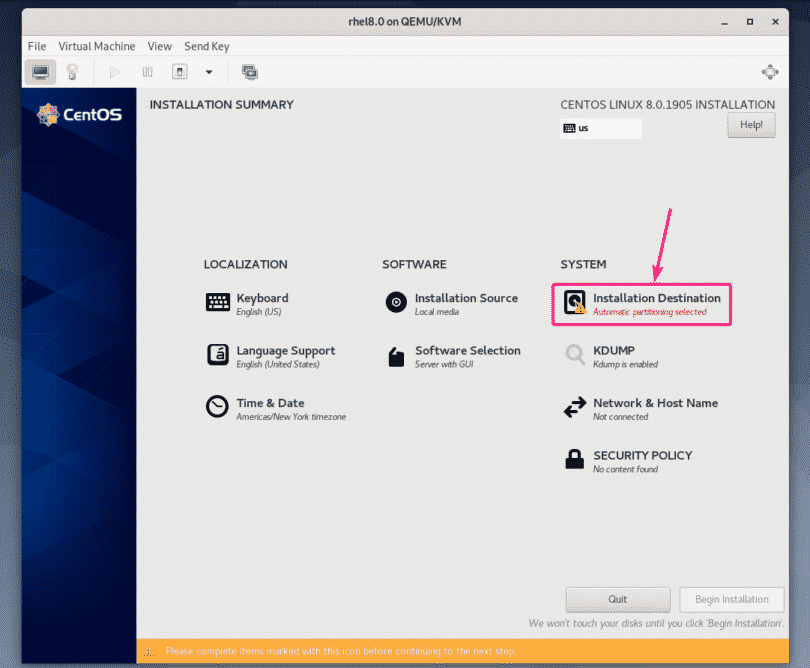The image size is (810, 668).
Task: Open the Send Key menu
Action: pos(207,46)
